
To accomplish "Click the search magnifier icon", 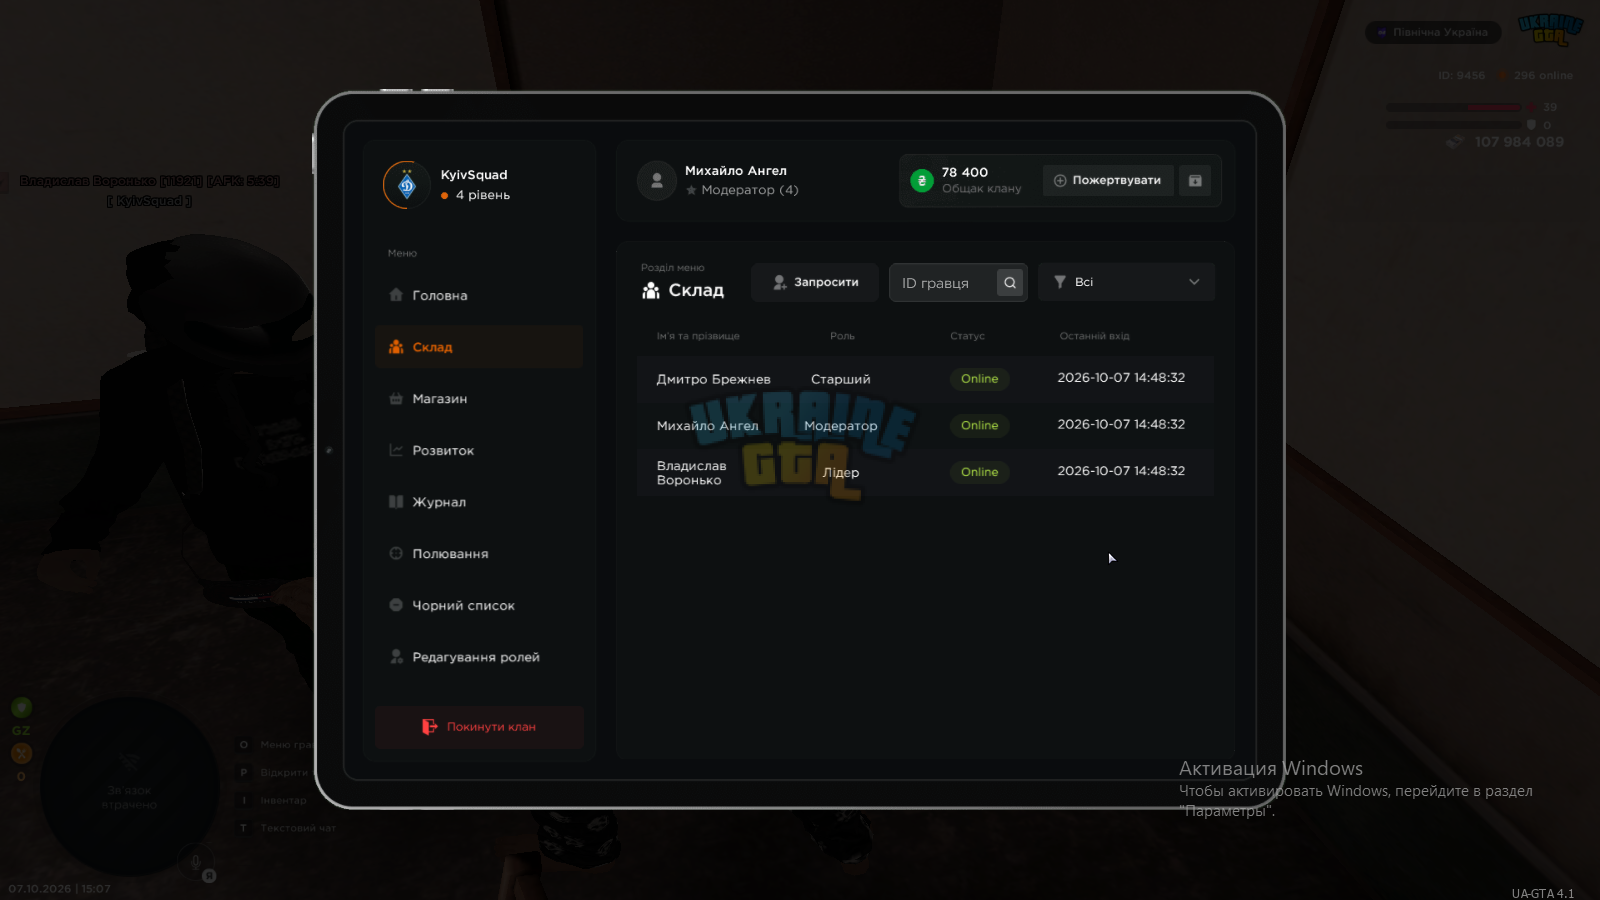I will click(x=1010, y=283).
